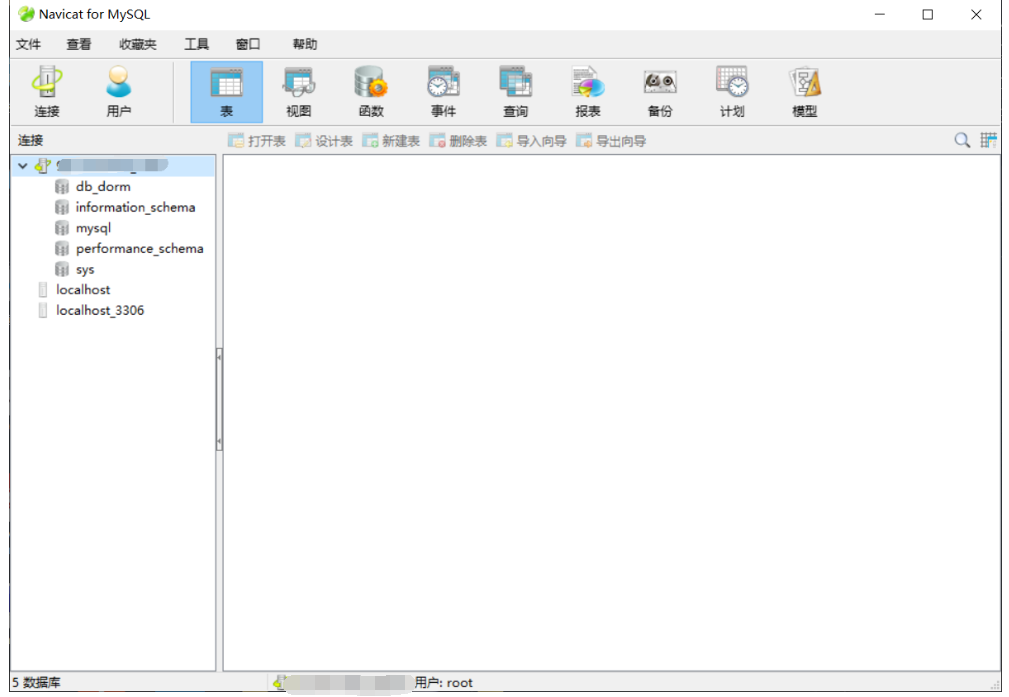Viewport: 1009px width, 697px height.
Task: Click the 新建表 (New Table) button
Action: [x=396, y=140]
